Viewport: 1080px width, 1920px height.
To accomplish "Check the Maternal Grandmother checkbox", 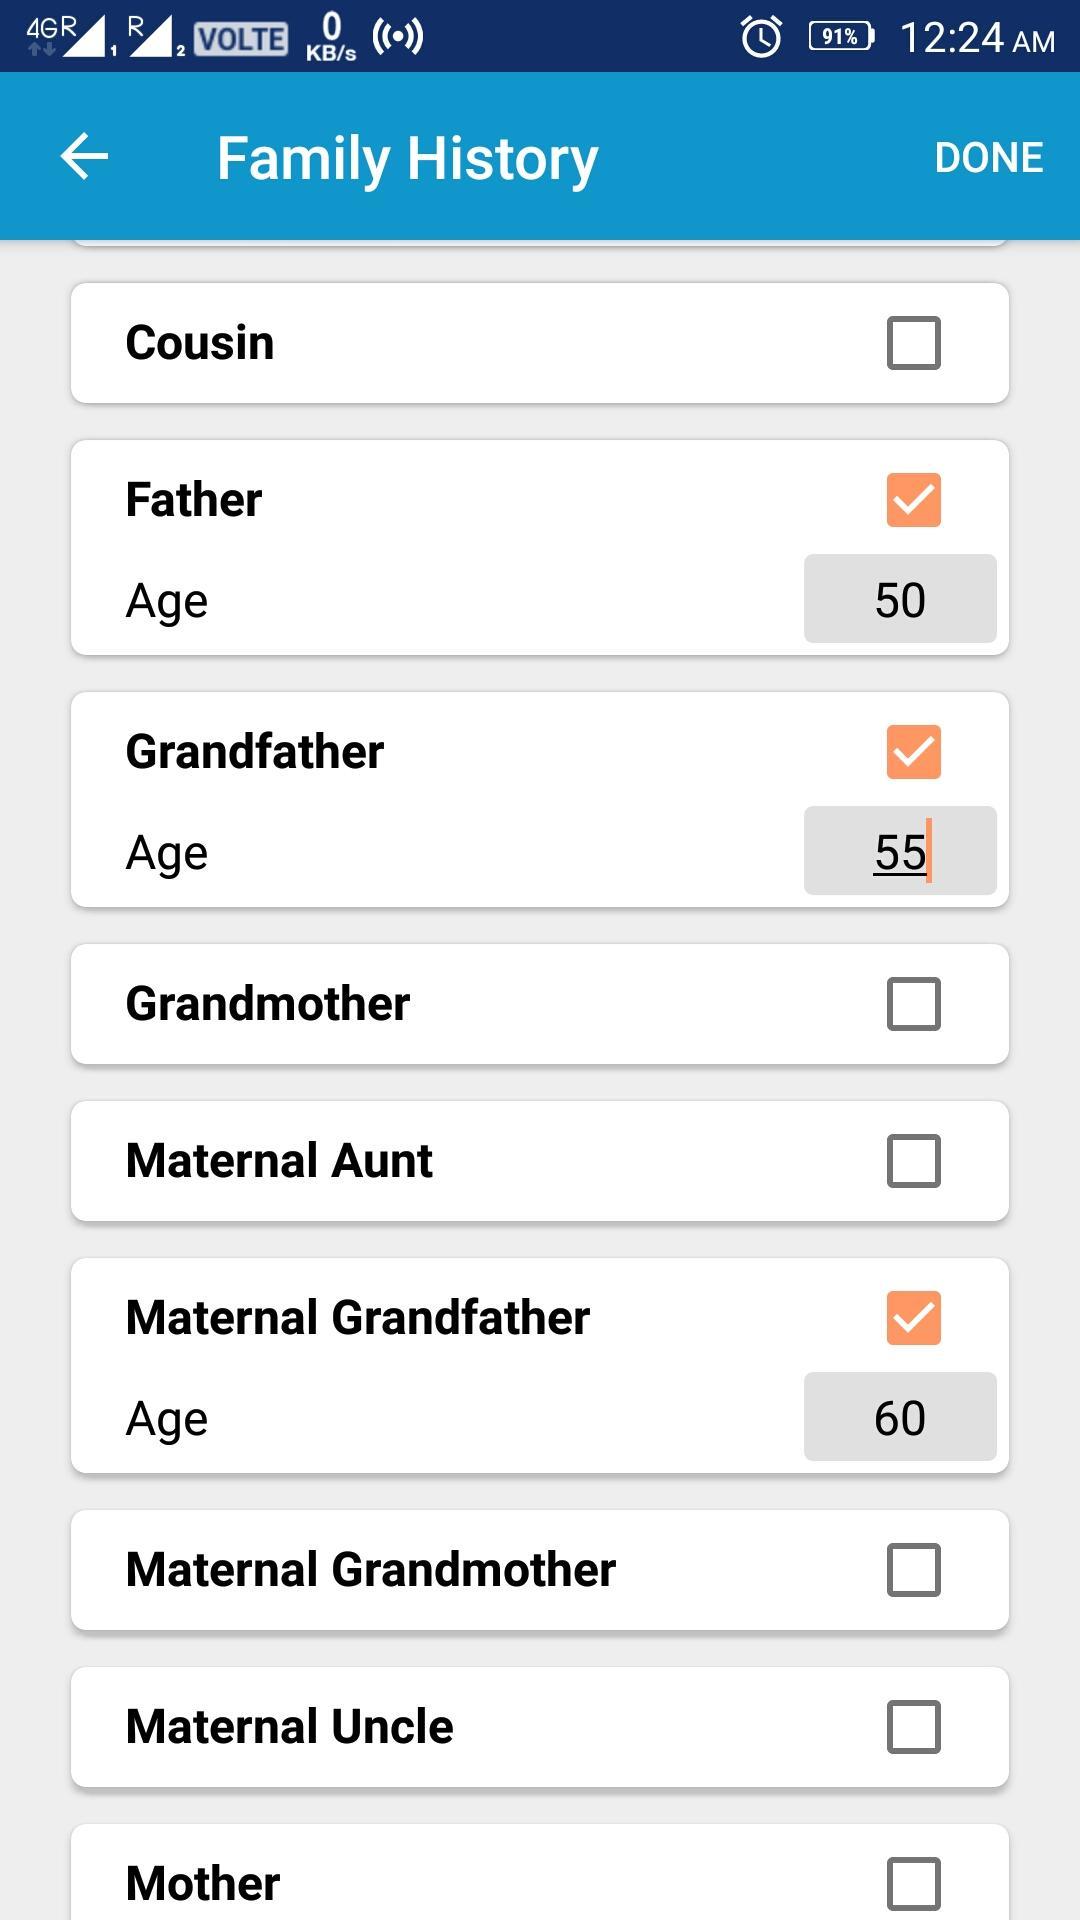I will pos(914,1570).
